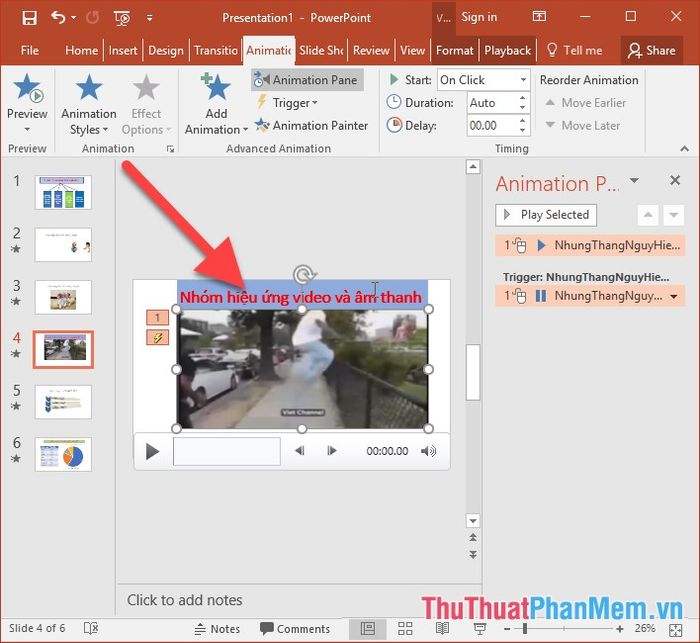Open Reading View from status bar
Viewport: 700px width, 643px height.
442,629
